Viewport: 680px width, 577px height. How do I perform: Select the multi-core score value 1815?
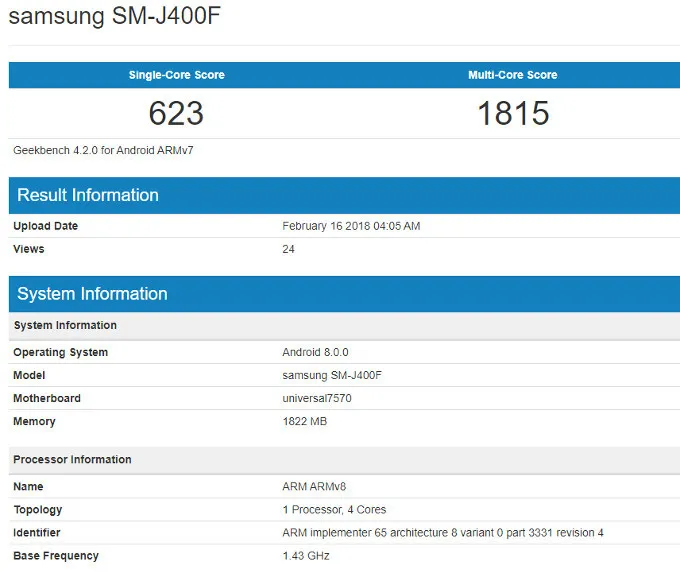tap(512, 113)
